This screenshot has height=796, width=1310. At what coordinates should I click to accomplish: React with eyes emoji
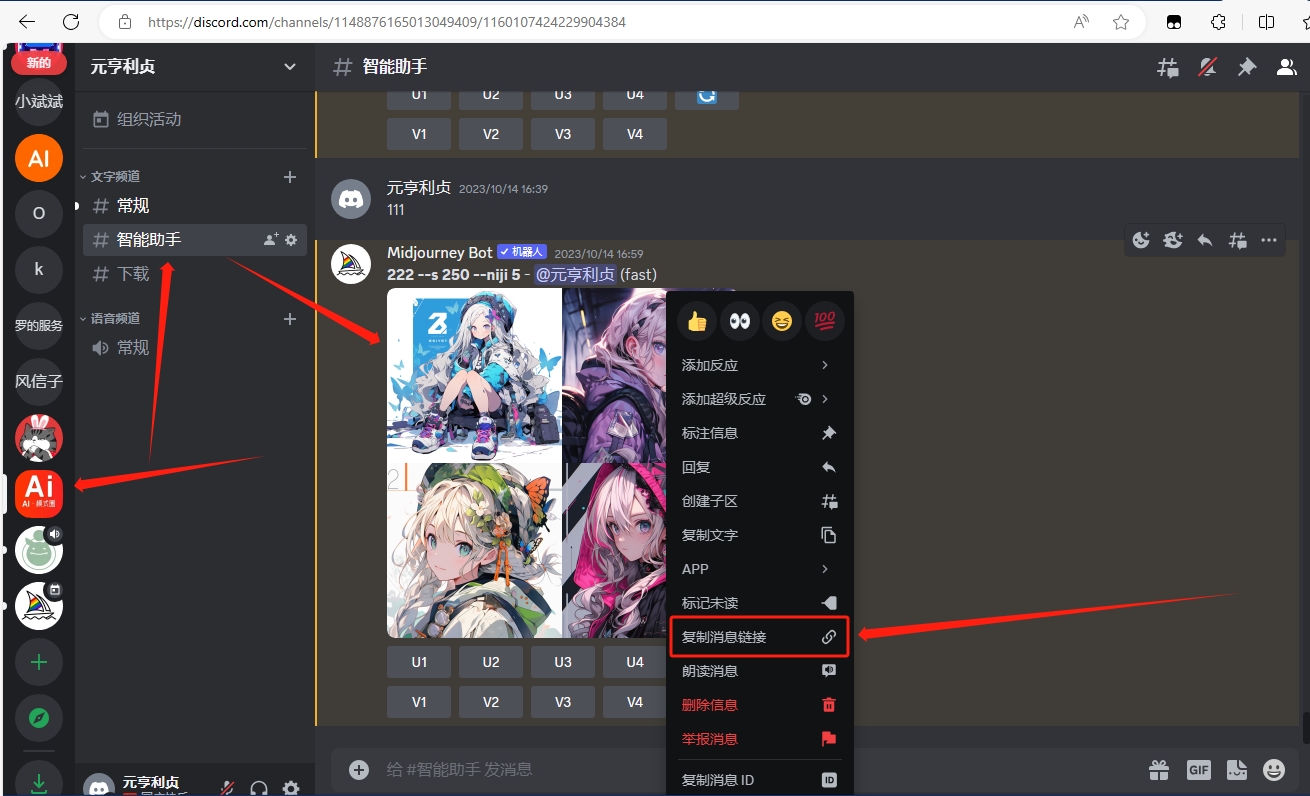(740, 321)
